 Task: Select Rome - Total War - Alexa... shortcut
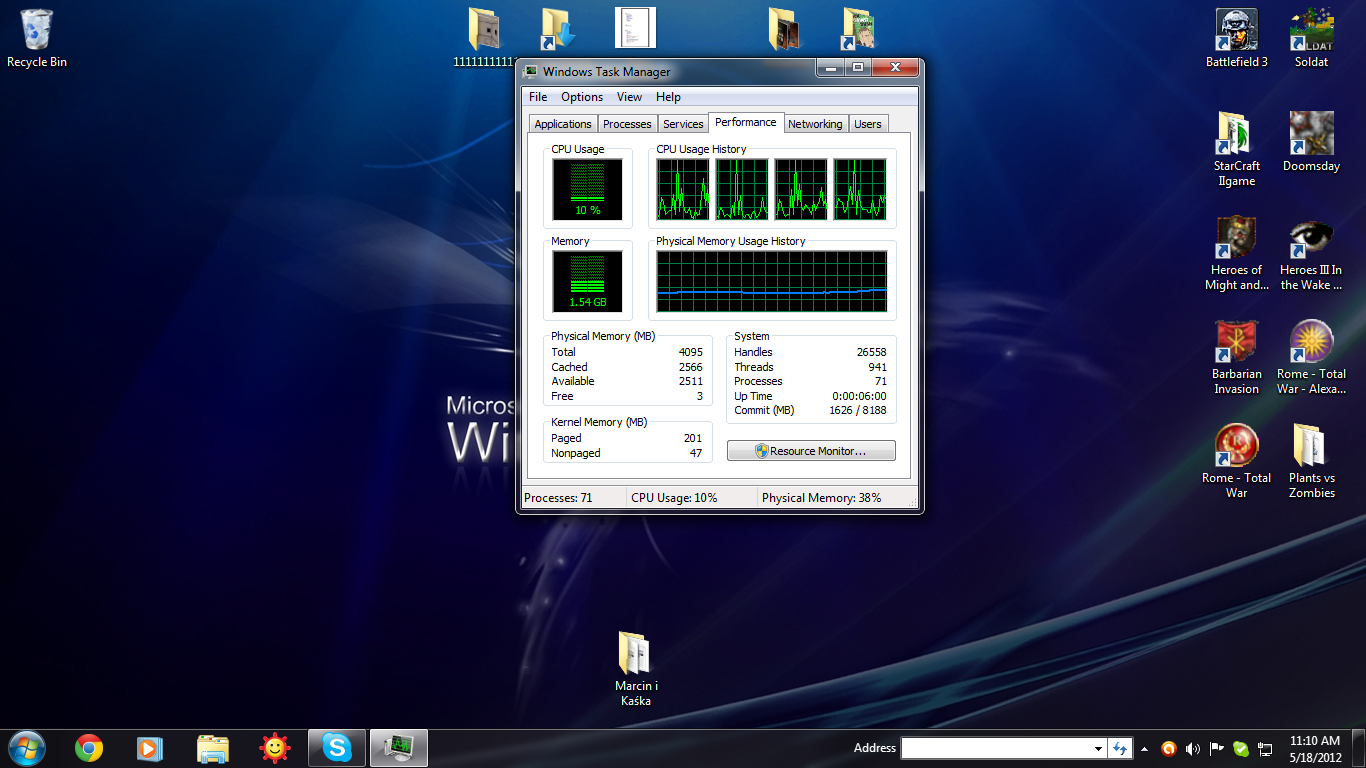click(1311, 358)
